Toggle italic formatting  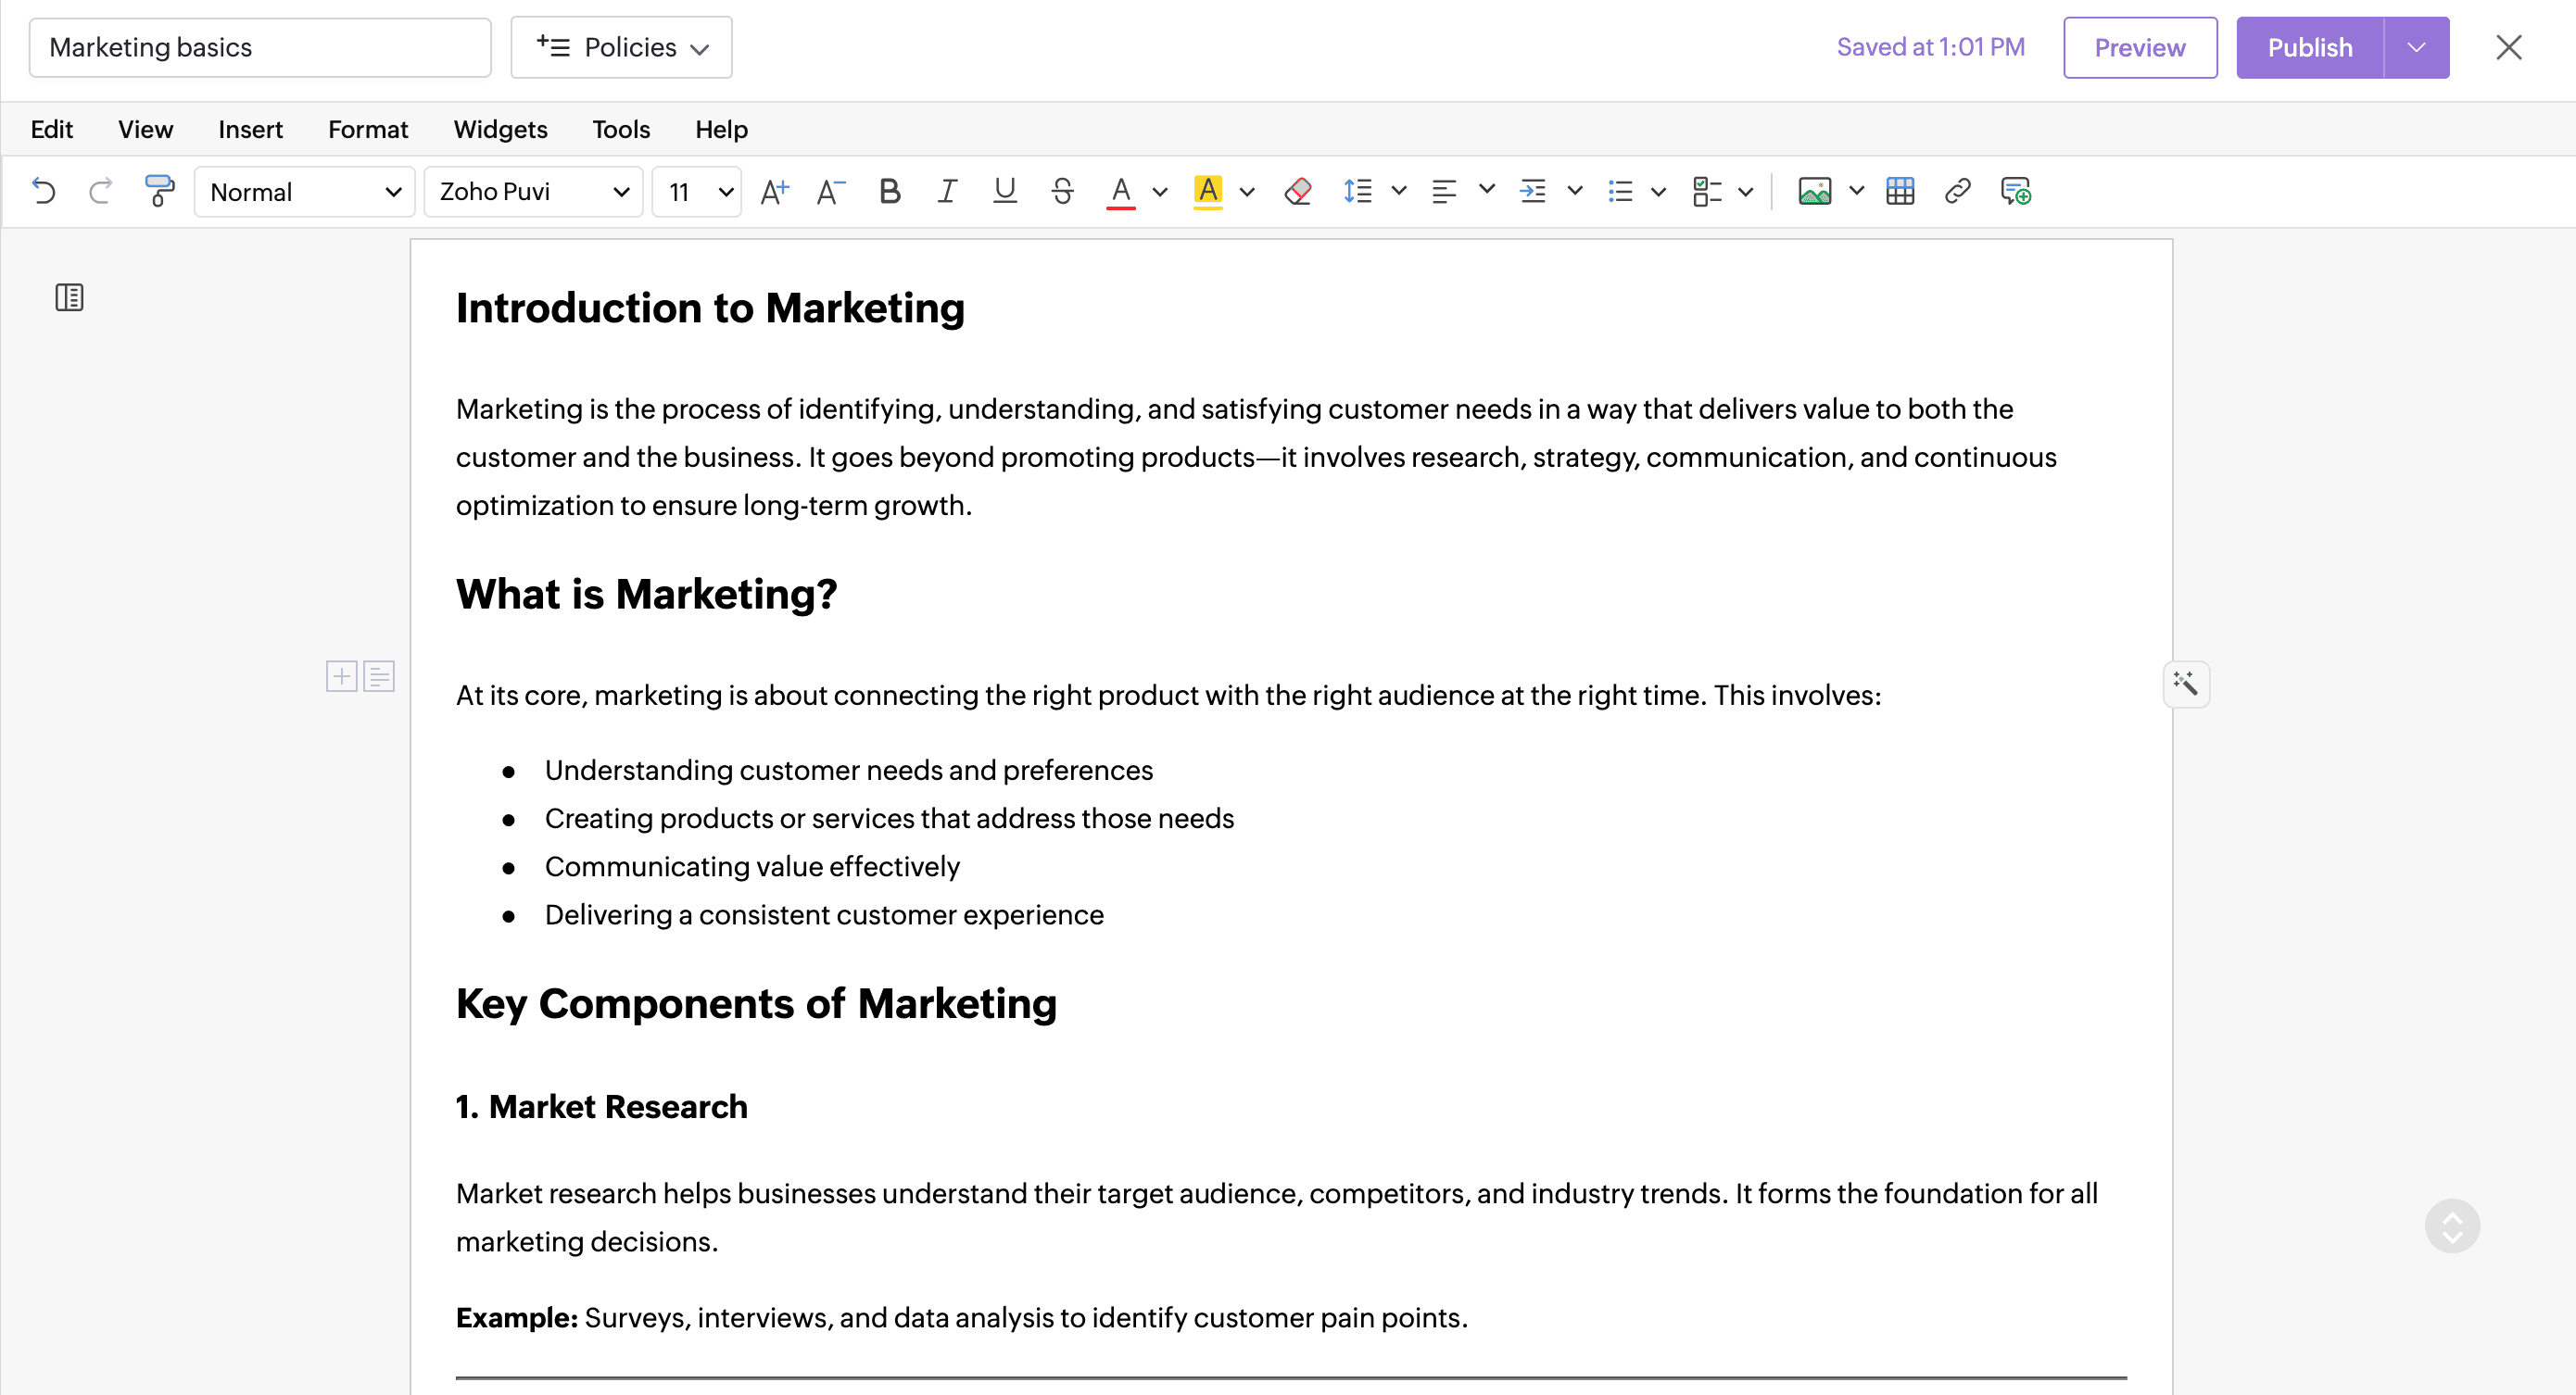(x=946, y=191)
